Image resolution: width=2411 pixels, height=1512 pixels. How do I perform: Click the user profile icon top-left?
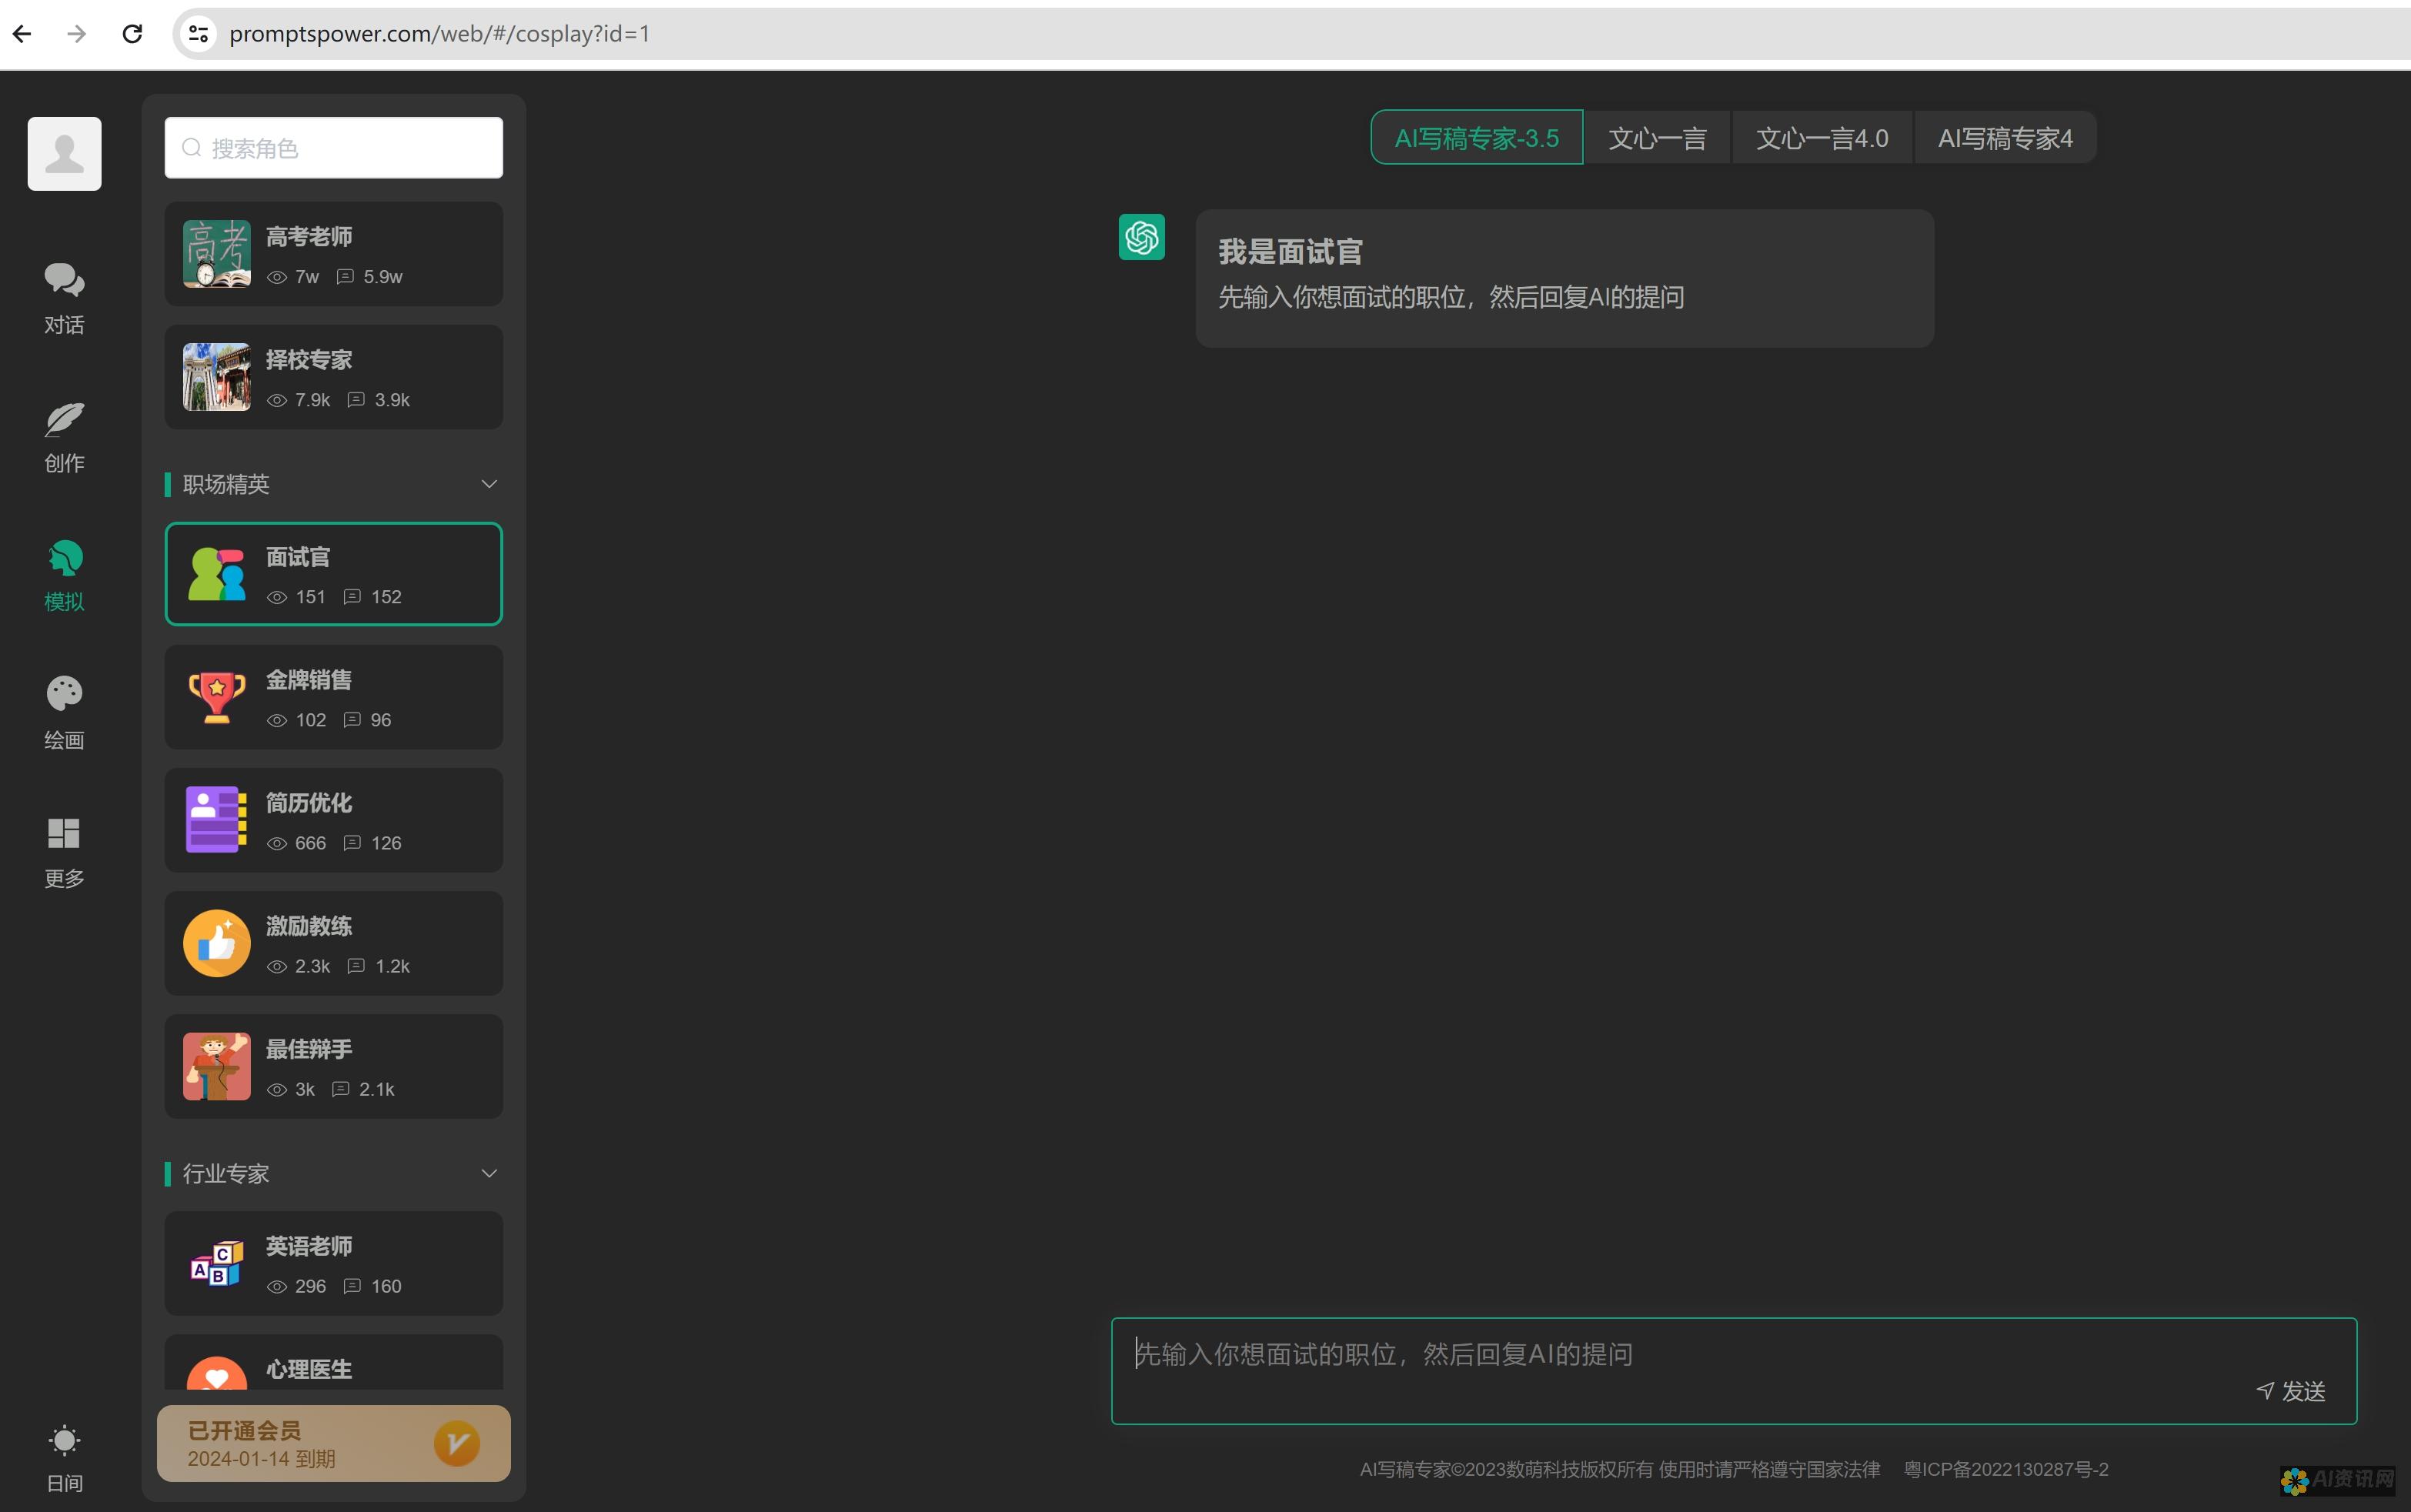click(x=62, y=155)
